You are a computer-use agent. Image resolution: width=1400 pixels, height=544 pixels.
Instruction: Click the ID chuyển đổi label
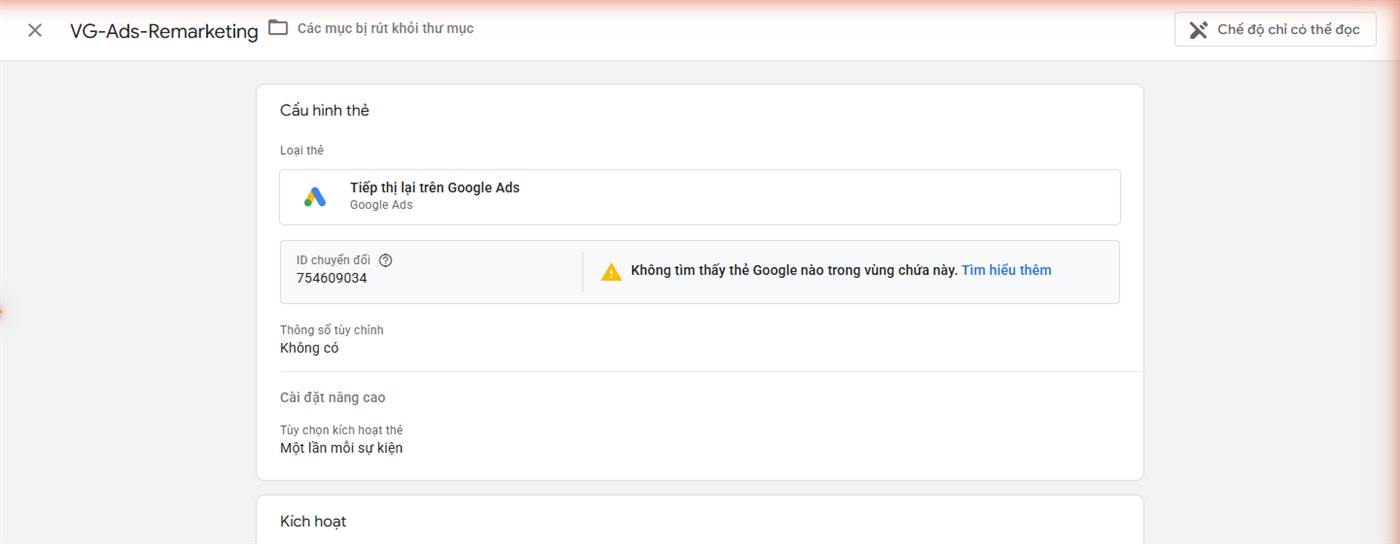point(333,260)
